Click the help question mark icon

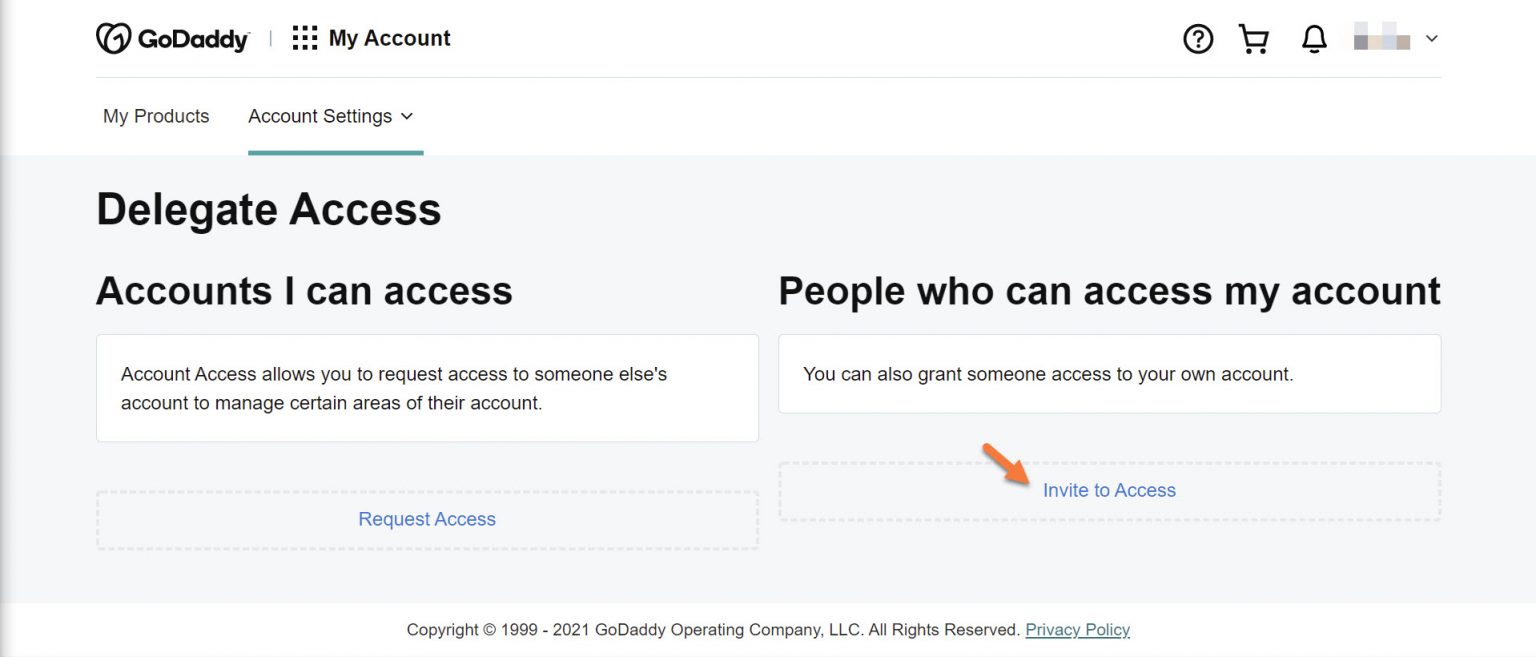pos(1197,38)
